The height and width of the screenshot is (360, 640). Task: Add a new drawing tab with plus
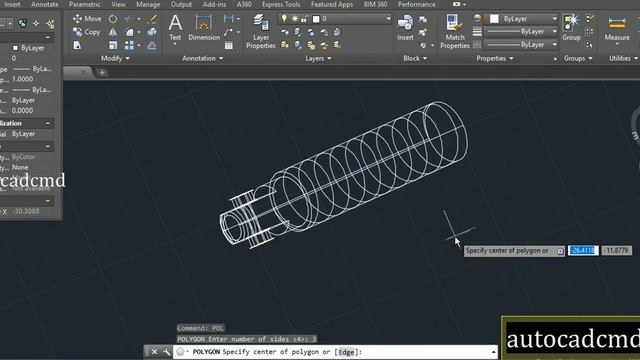click(x=102, y=73)
